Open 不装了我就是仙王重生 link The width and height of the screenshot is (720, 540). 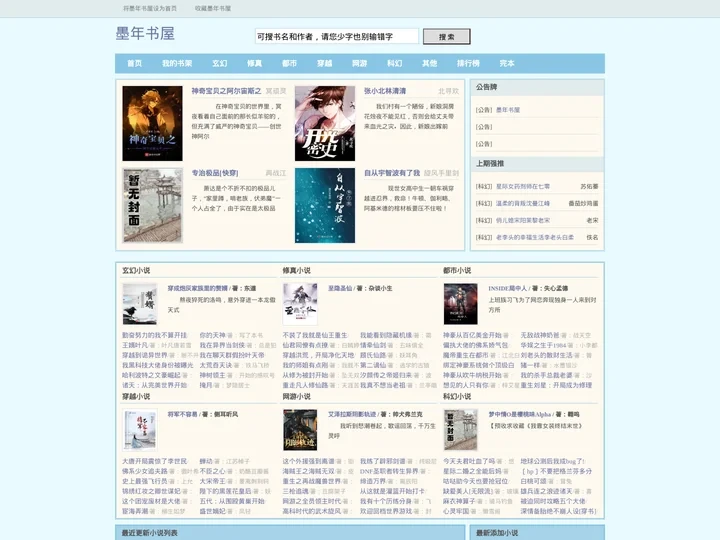315,335
